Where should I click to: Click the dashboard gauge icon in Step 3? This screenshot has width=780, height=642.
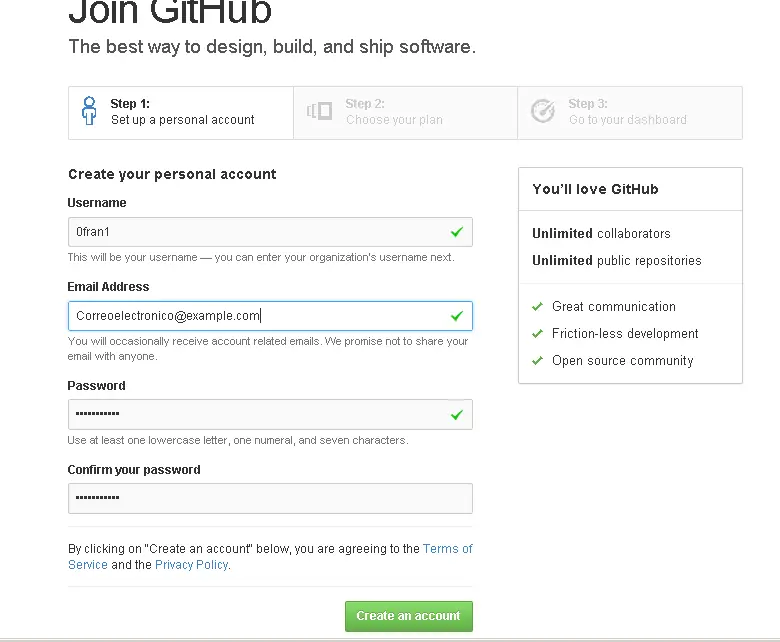pos(543,111)
